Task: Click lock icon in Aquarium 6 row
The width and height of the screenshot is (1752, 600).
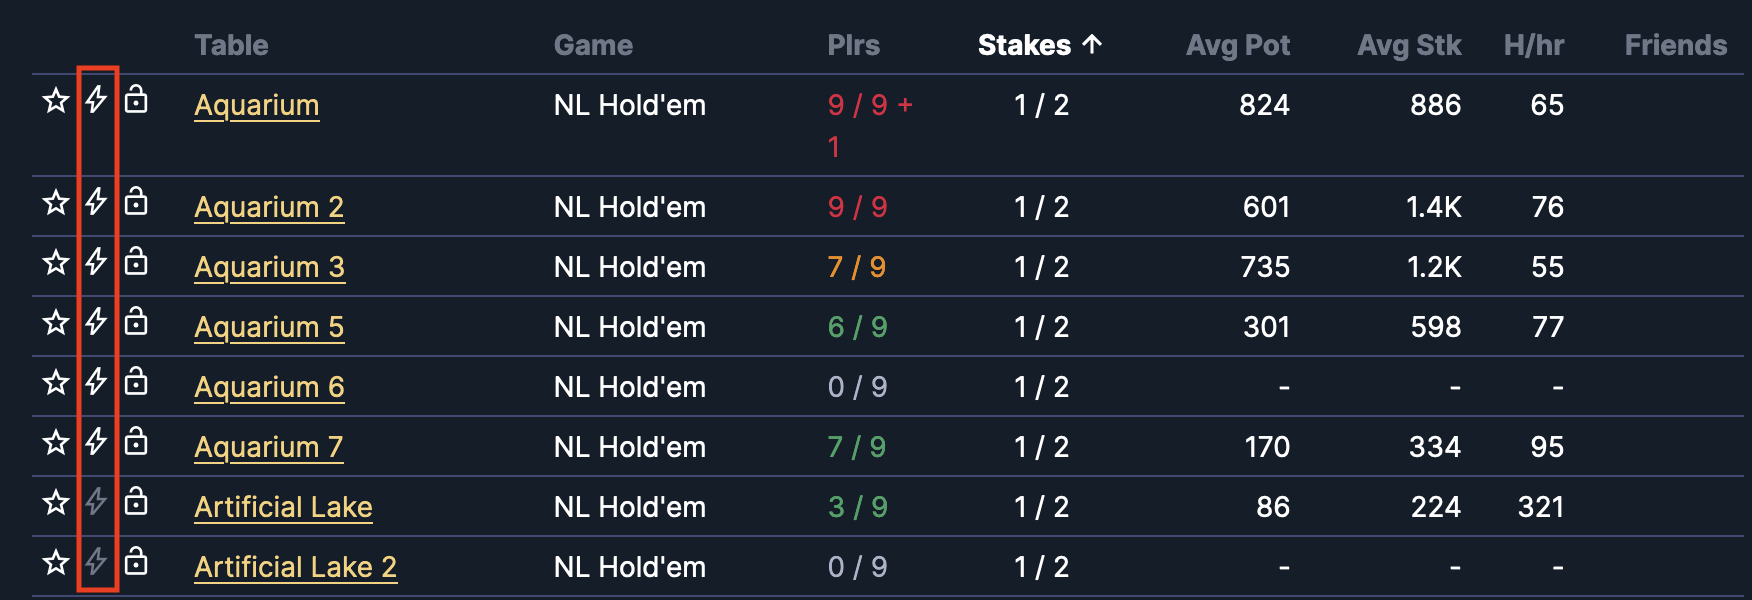Action: (136, 381)
